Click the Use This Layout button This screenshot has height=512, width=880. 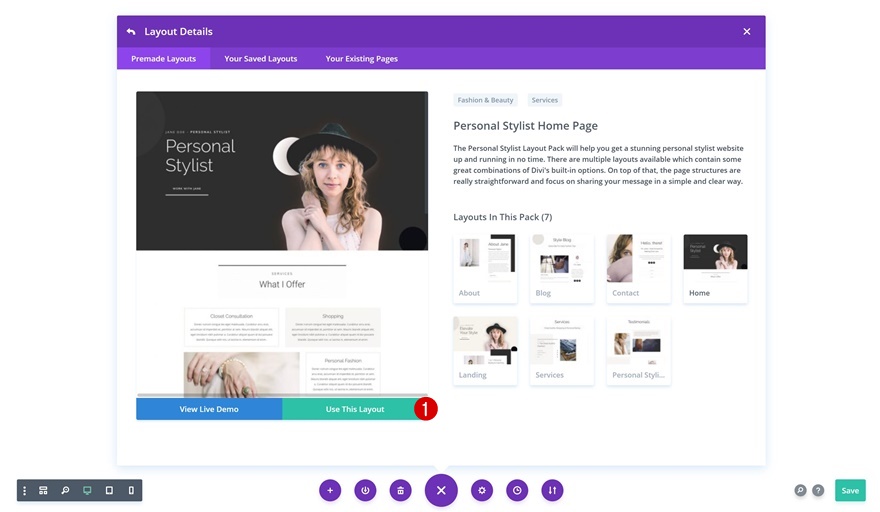pos(355,409)
